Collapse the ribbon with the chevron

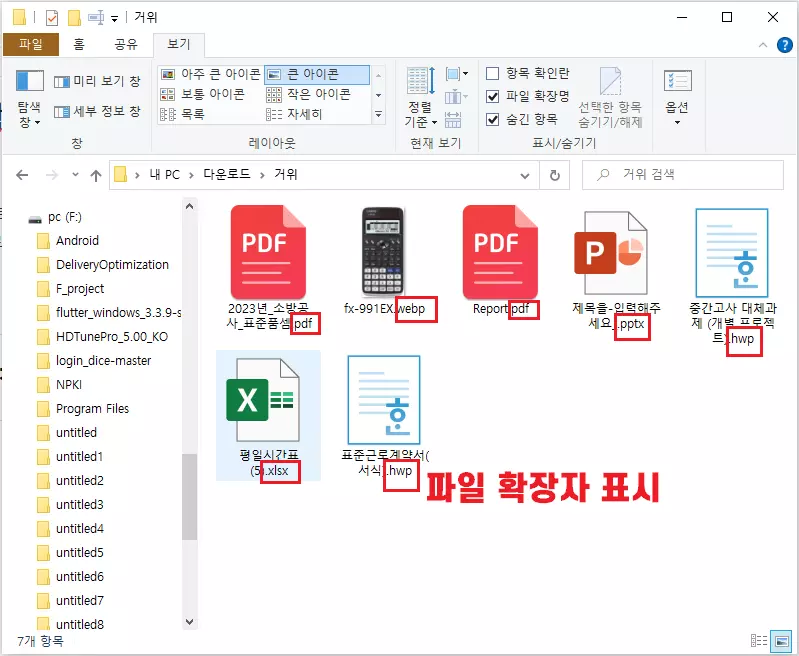(x=763, y=45)
